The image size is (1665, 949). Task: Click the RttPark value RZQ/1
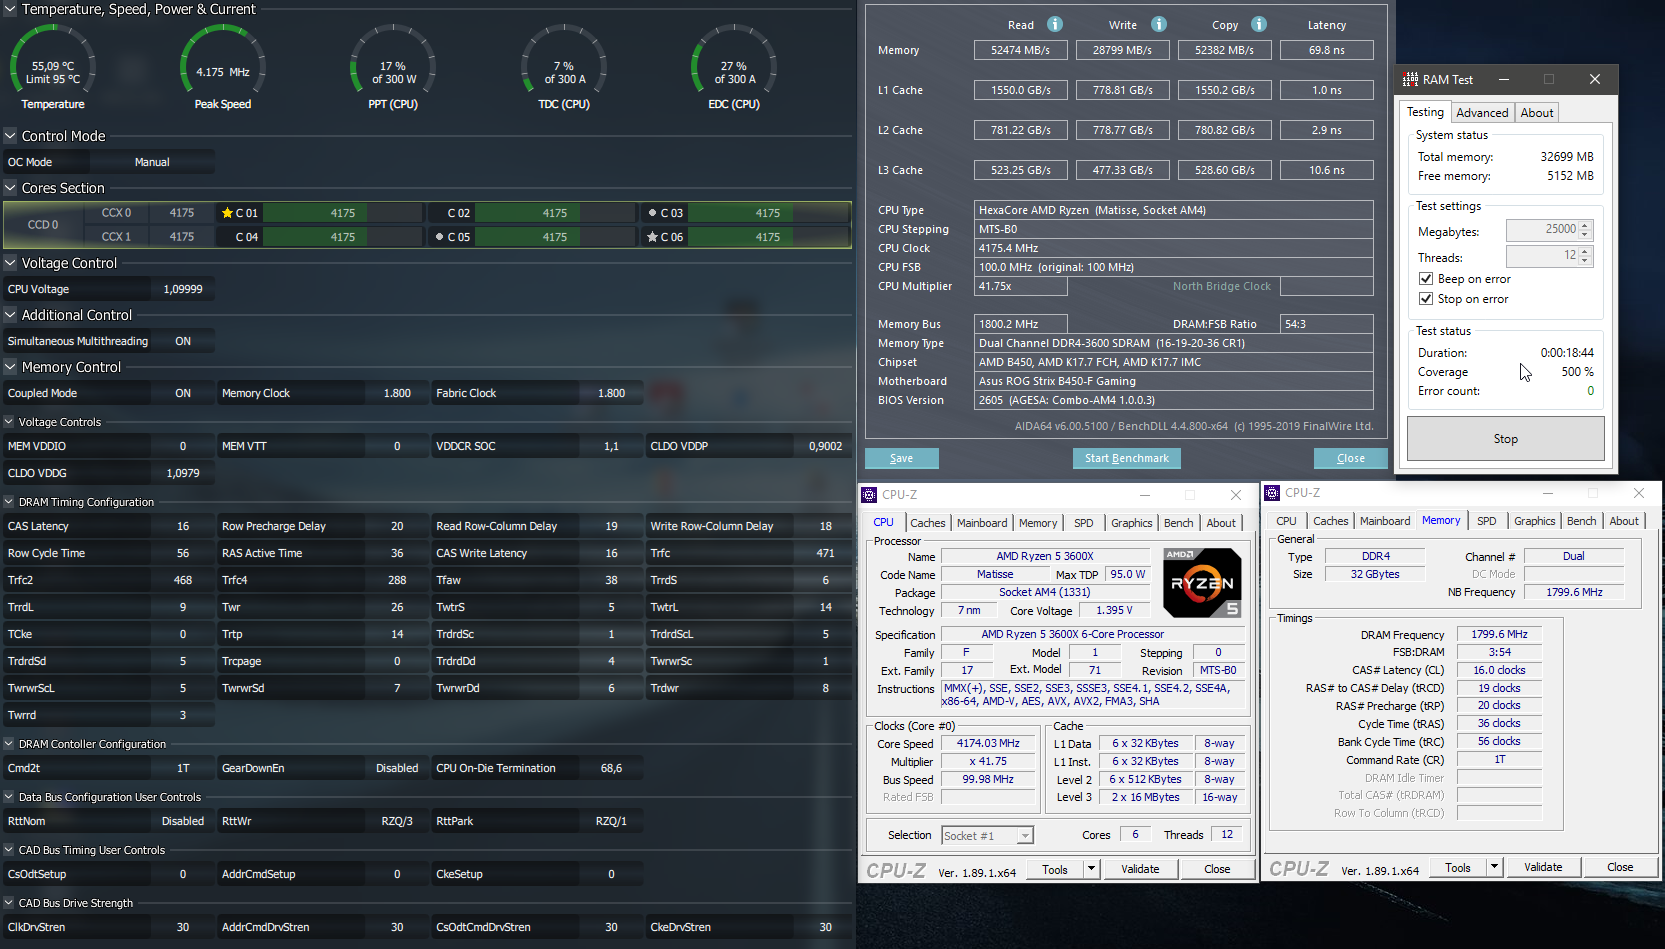point(611,821)
